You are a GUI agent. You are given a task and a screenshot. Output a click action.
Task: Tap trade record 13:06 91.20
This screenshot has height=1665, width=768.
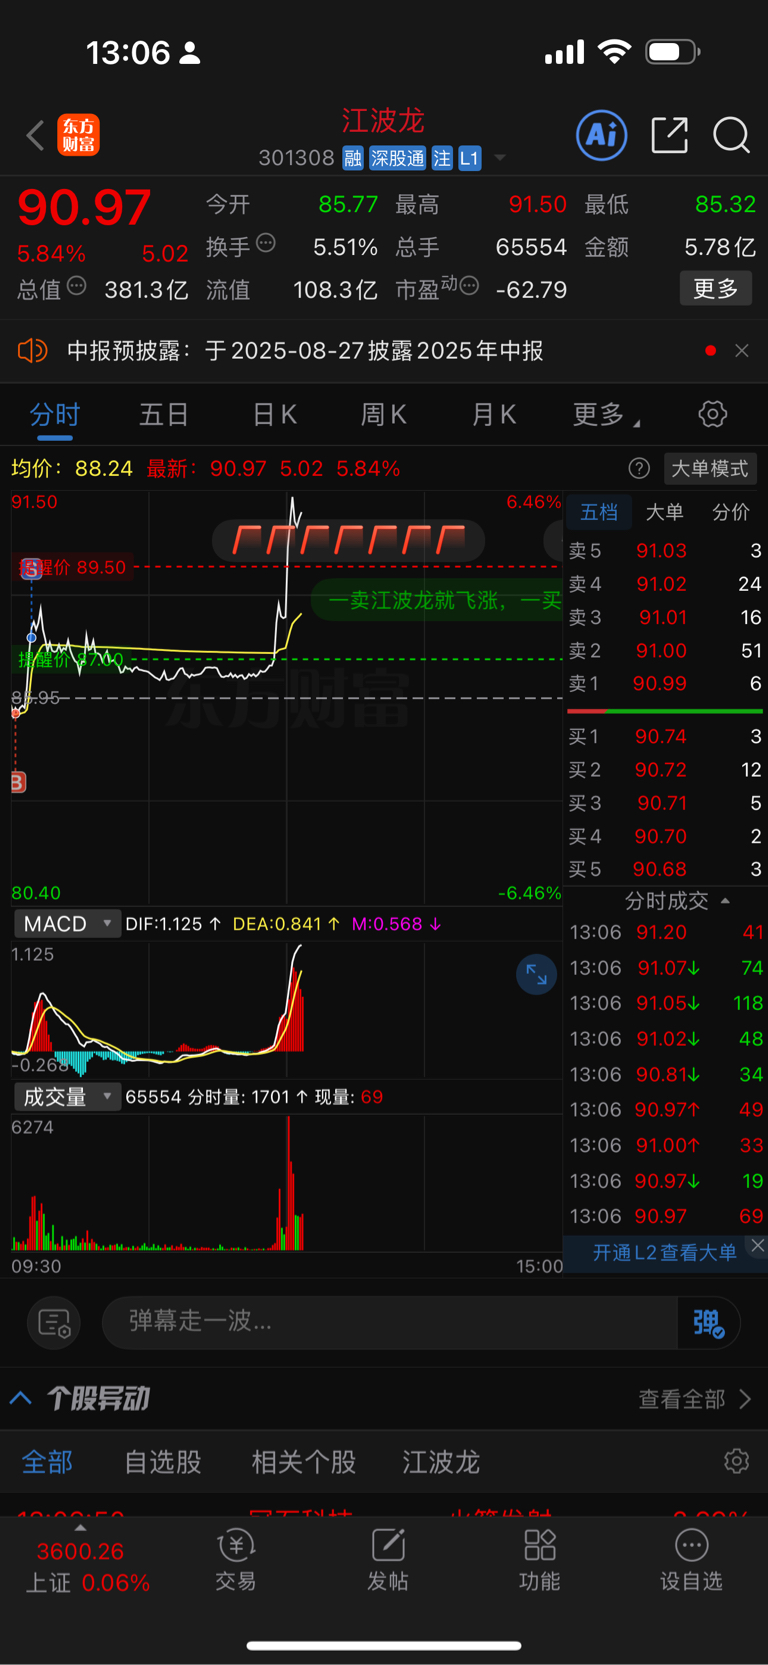666,933
